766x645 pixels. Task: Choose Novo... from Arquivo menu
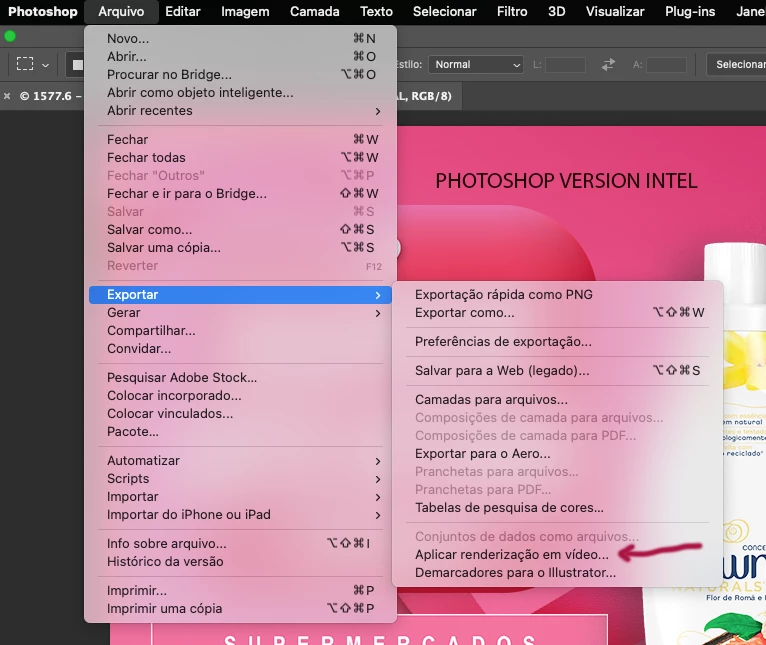[240, 39]
